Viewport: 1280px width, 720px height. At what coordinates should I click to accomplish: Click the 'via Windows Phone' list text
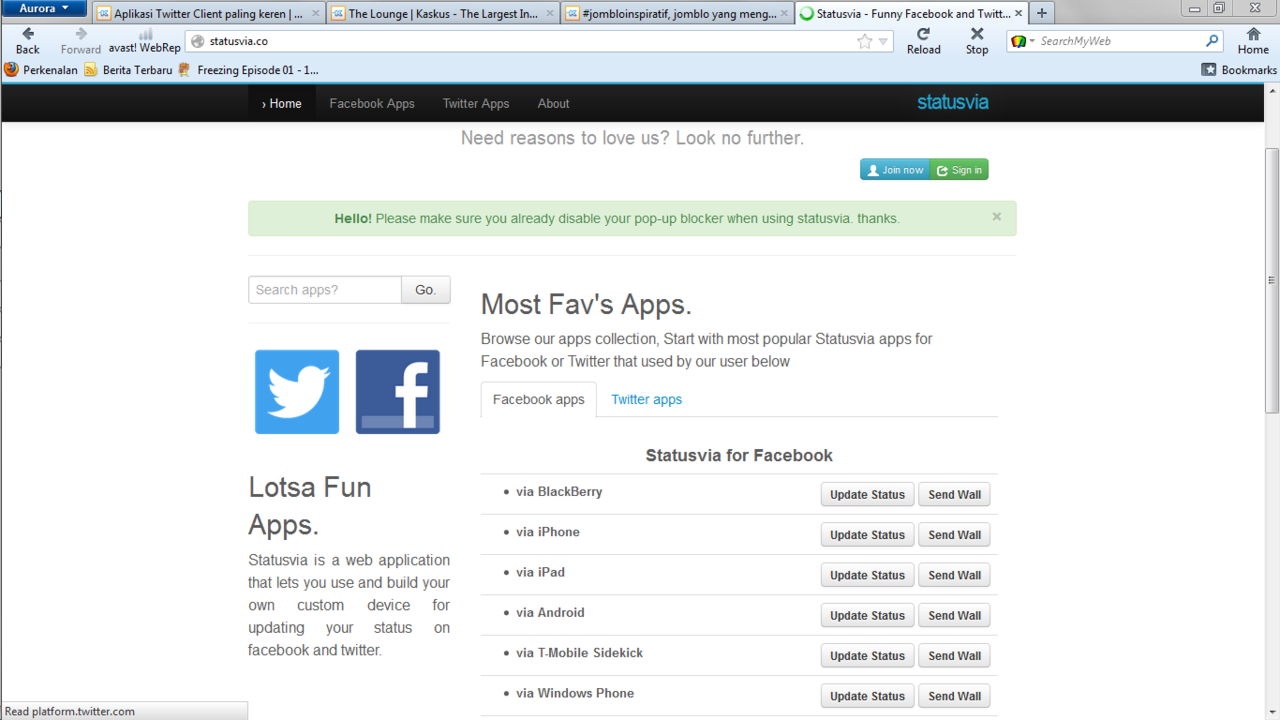575,693
